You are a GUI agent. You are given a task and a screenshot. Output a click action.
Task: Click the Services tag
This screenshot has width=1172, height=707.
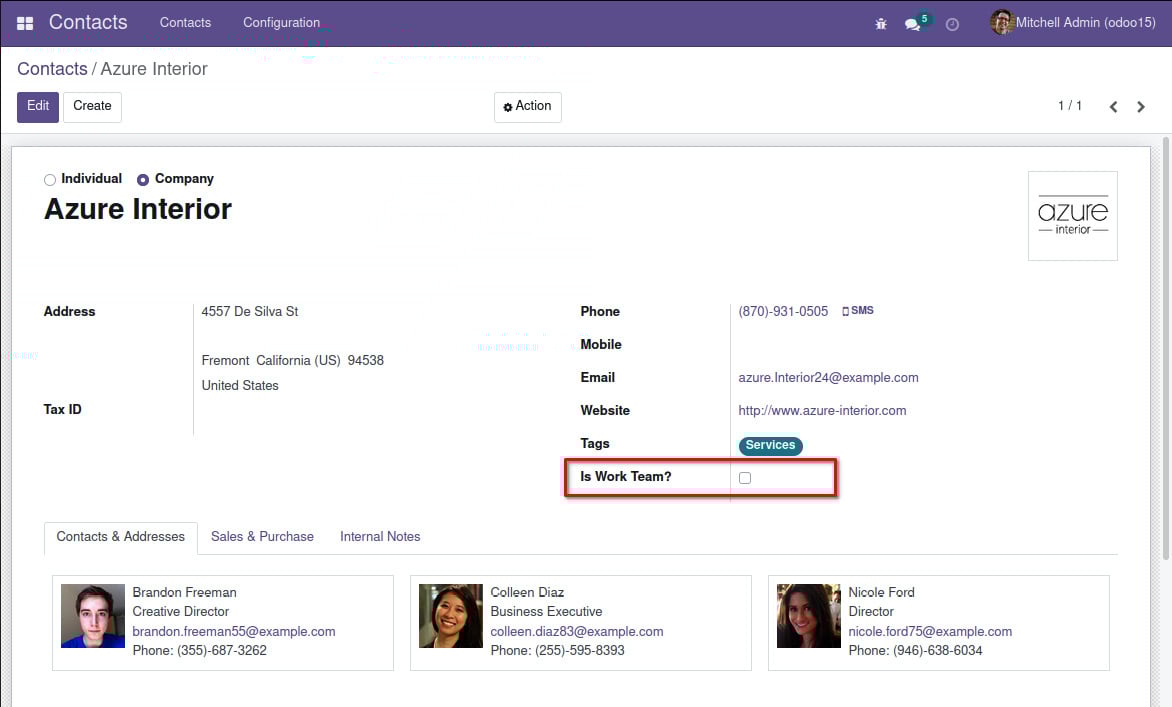point(771,445)
